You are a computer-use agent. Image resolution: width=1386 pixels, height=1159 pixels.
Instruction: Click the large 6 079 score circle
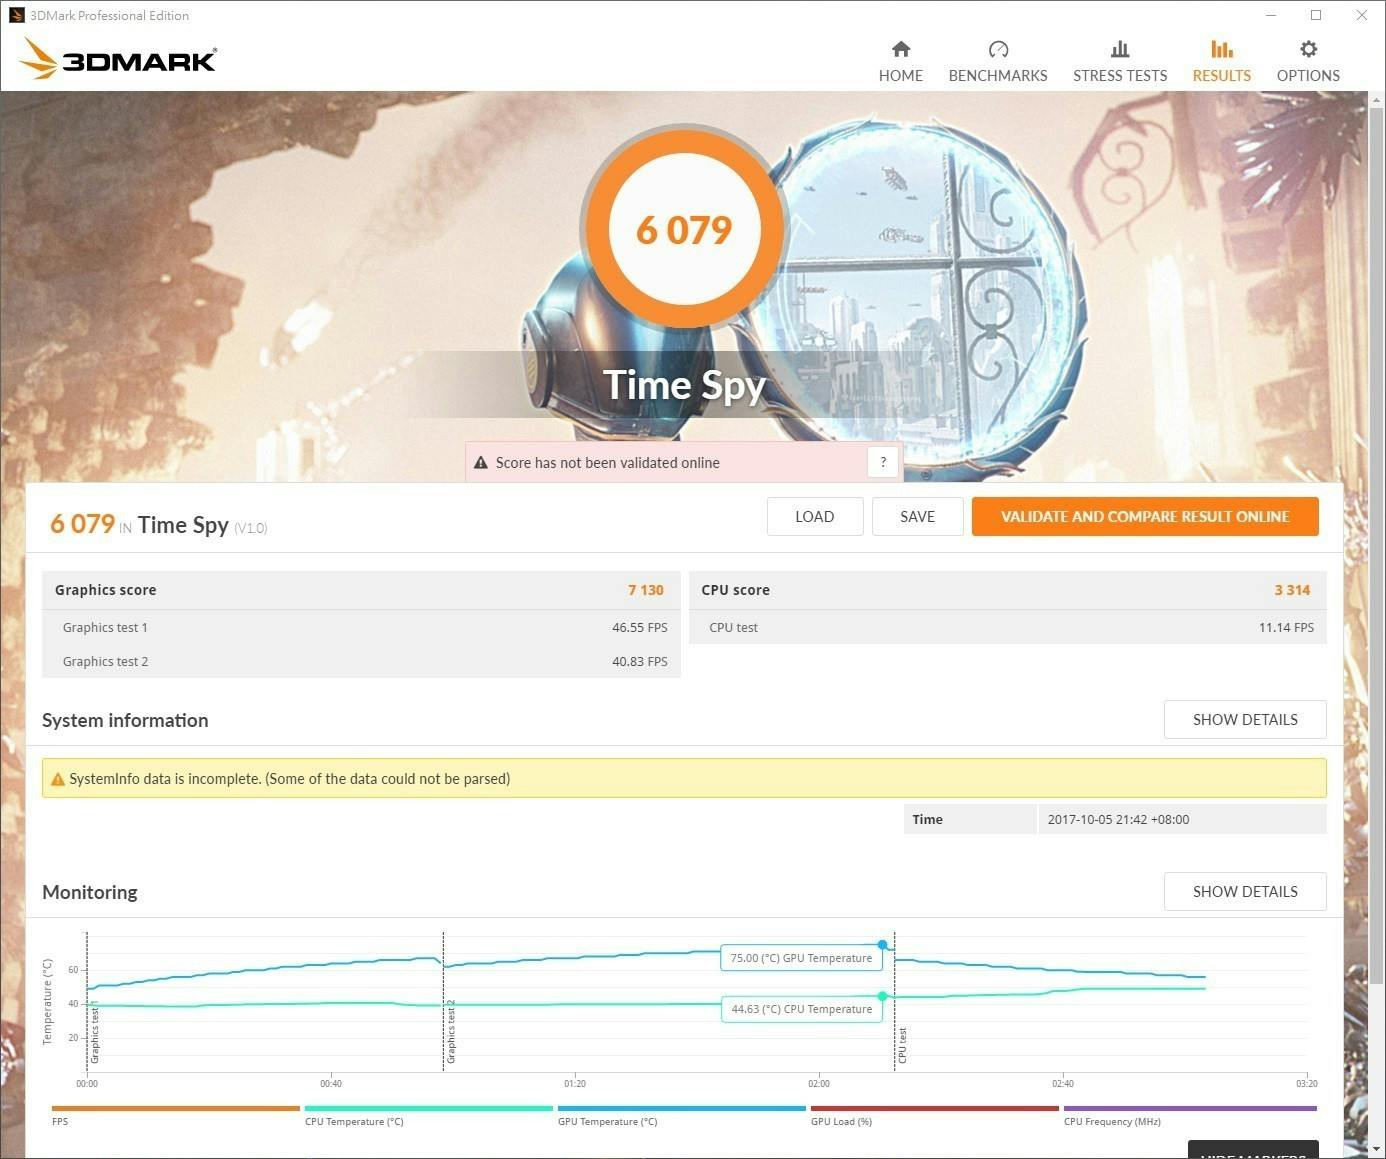[685, 229]
